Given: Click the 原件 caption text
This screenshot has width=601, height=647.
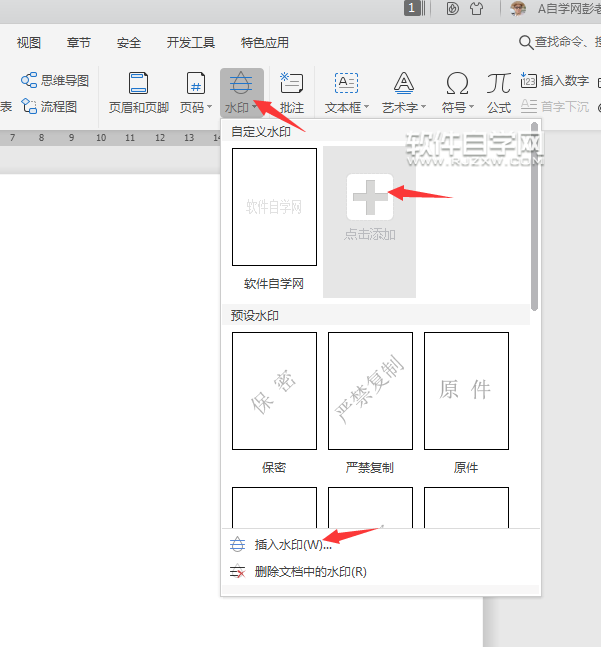Looking at the screenshot, I should [466, 467].
